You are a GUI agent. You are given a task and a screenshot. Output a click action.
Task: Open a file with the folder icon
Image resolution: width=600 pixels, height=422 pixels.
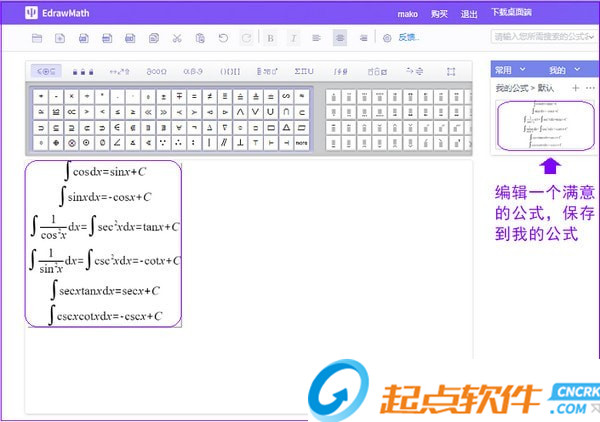[x=37, y=38]
